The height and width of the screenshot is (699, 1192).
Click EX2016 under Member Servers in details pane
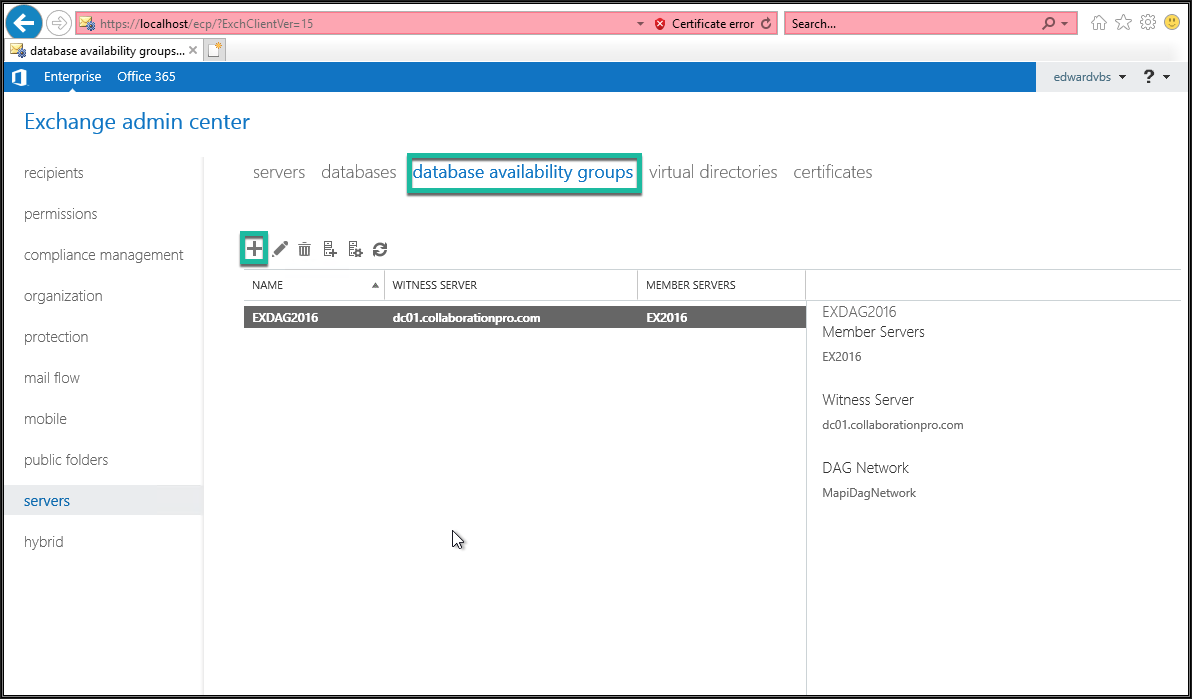pos(842,357)
